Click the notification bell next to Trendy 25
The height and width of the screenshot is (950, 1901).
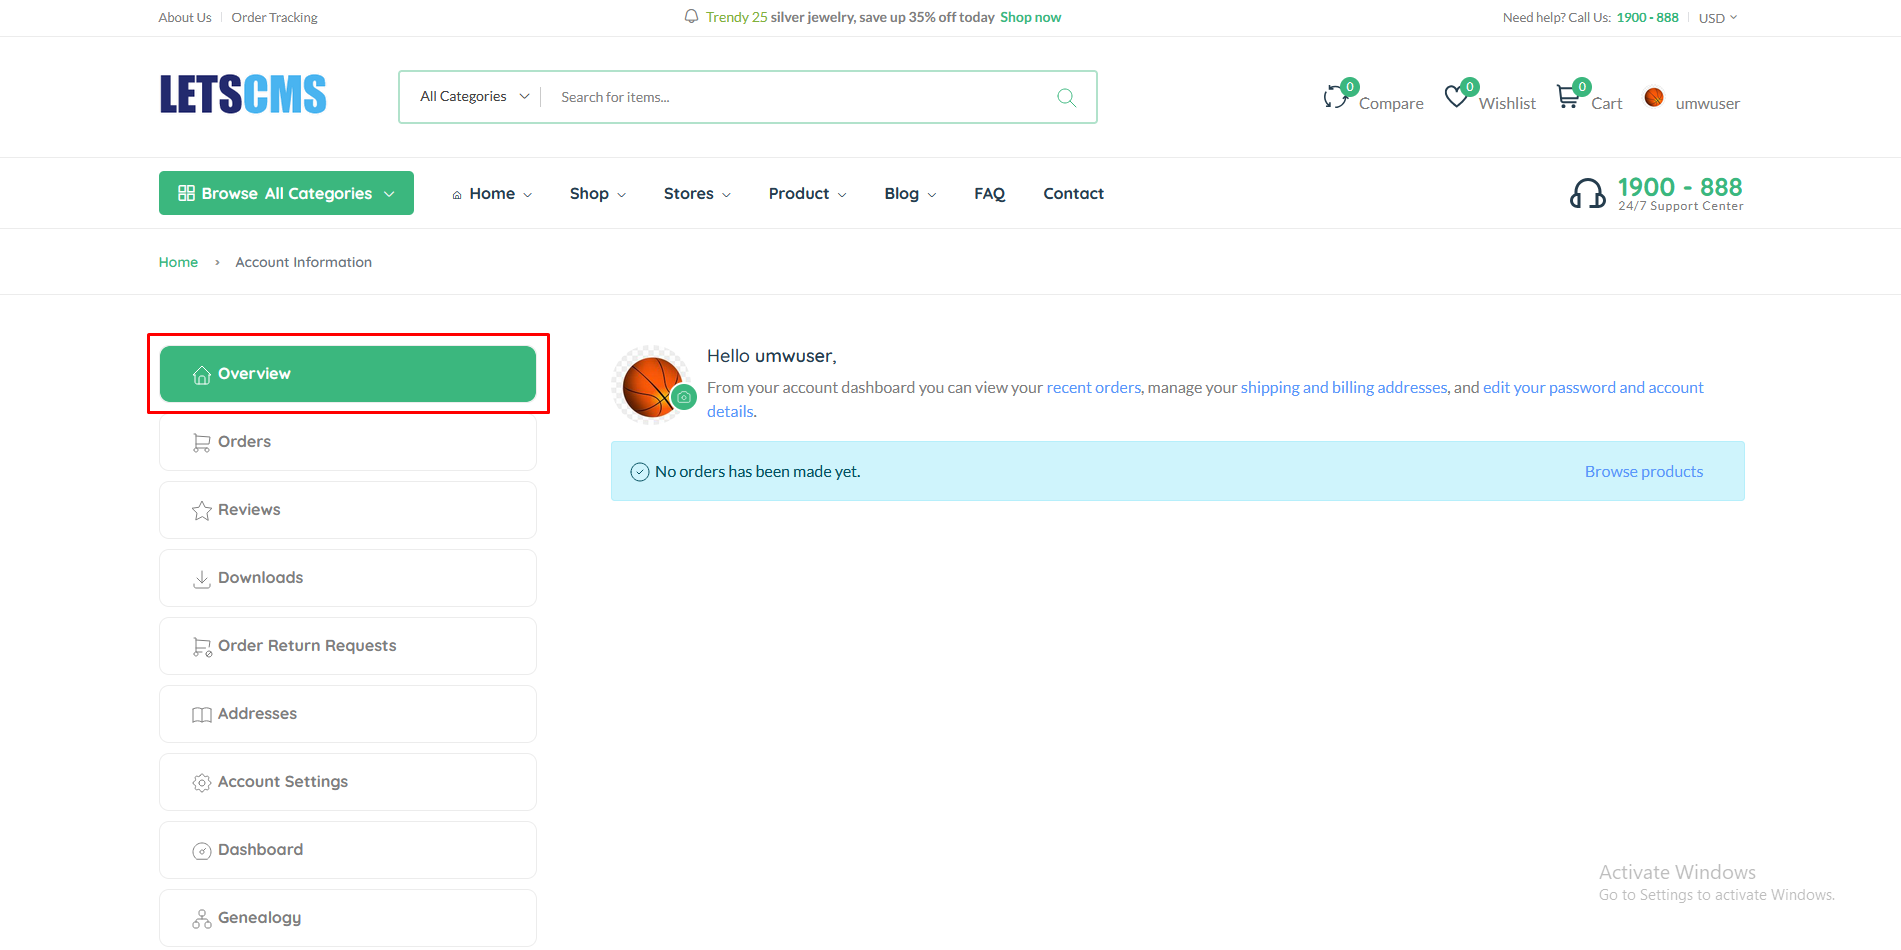tap(690, 16)
